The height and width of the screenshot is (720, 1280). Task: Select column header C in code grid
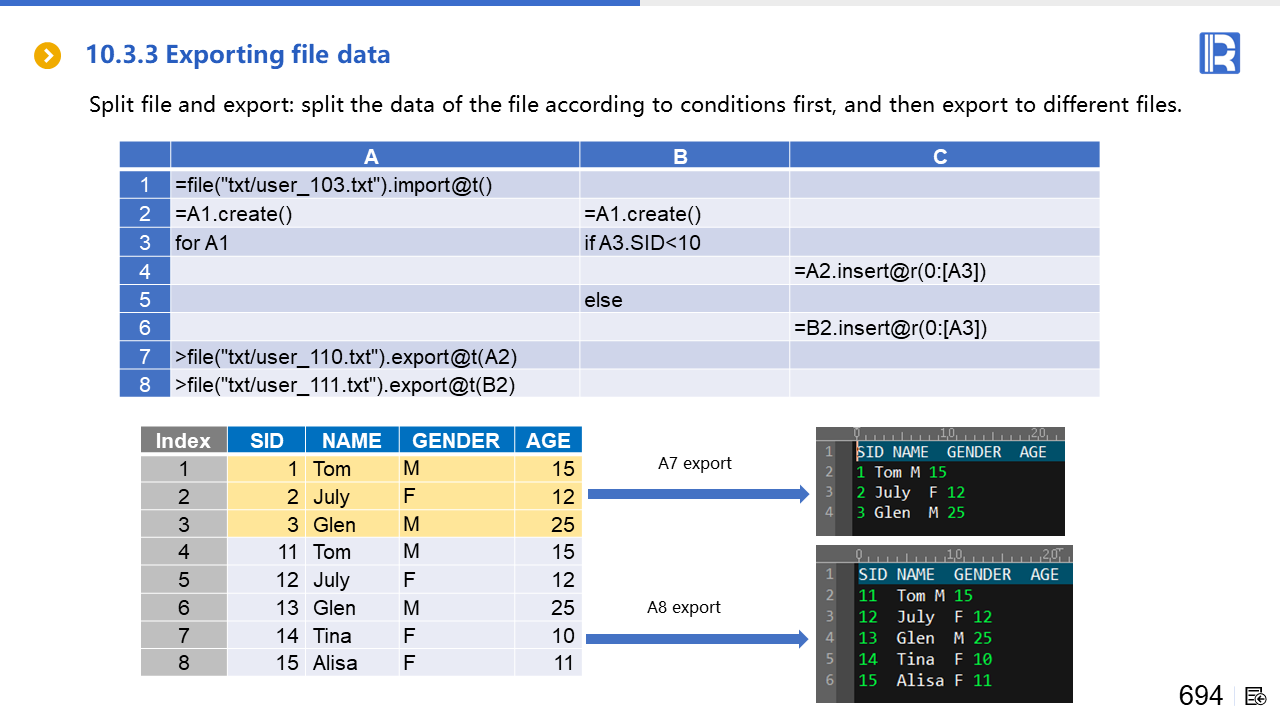pos(940,156)
